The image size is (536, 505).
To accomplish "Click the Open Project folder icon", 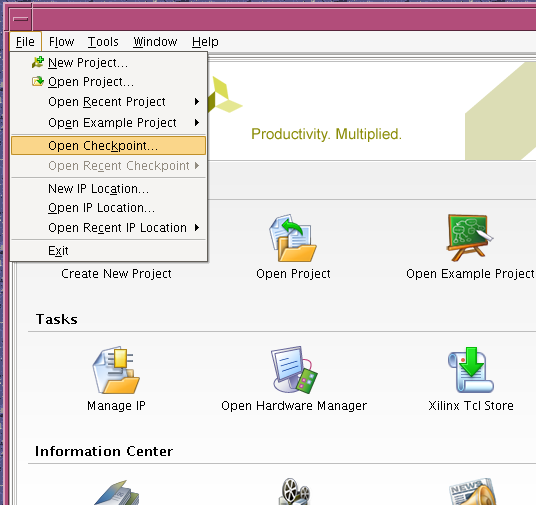I will pos(293,238).
